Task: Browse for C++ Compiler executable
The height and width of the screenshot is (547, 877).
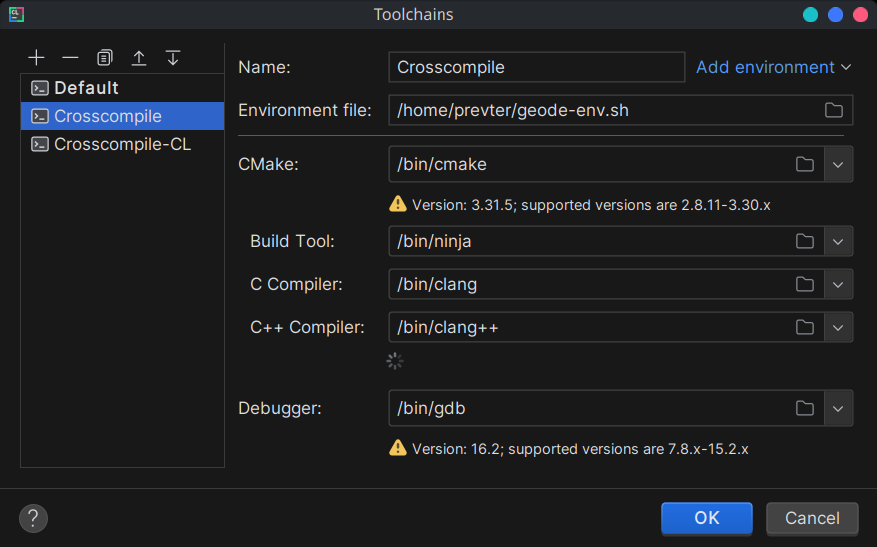Action: tap(805, 327)
